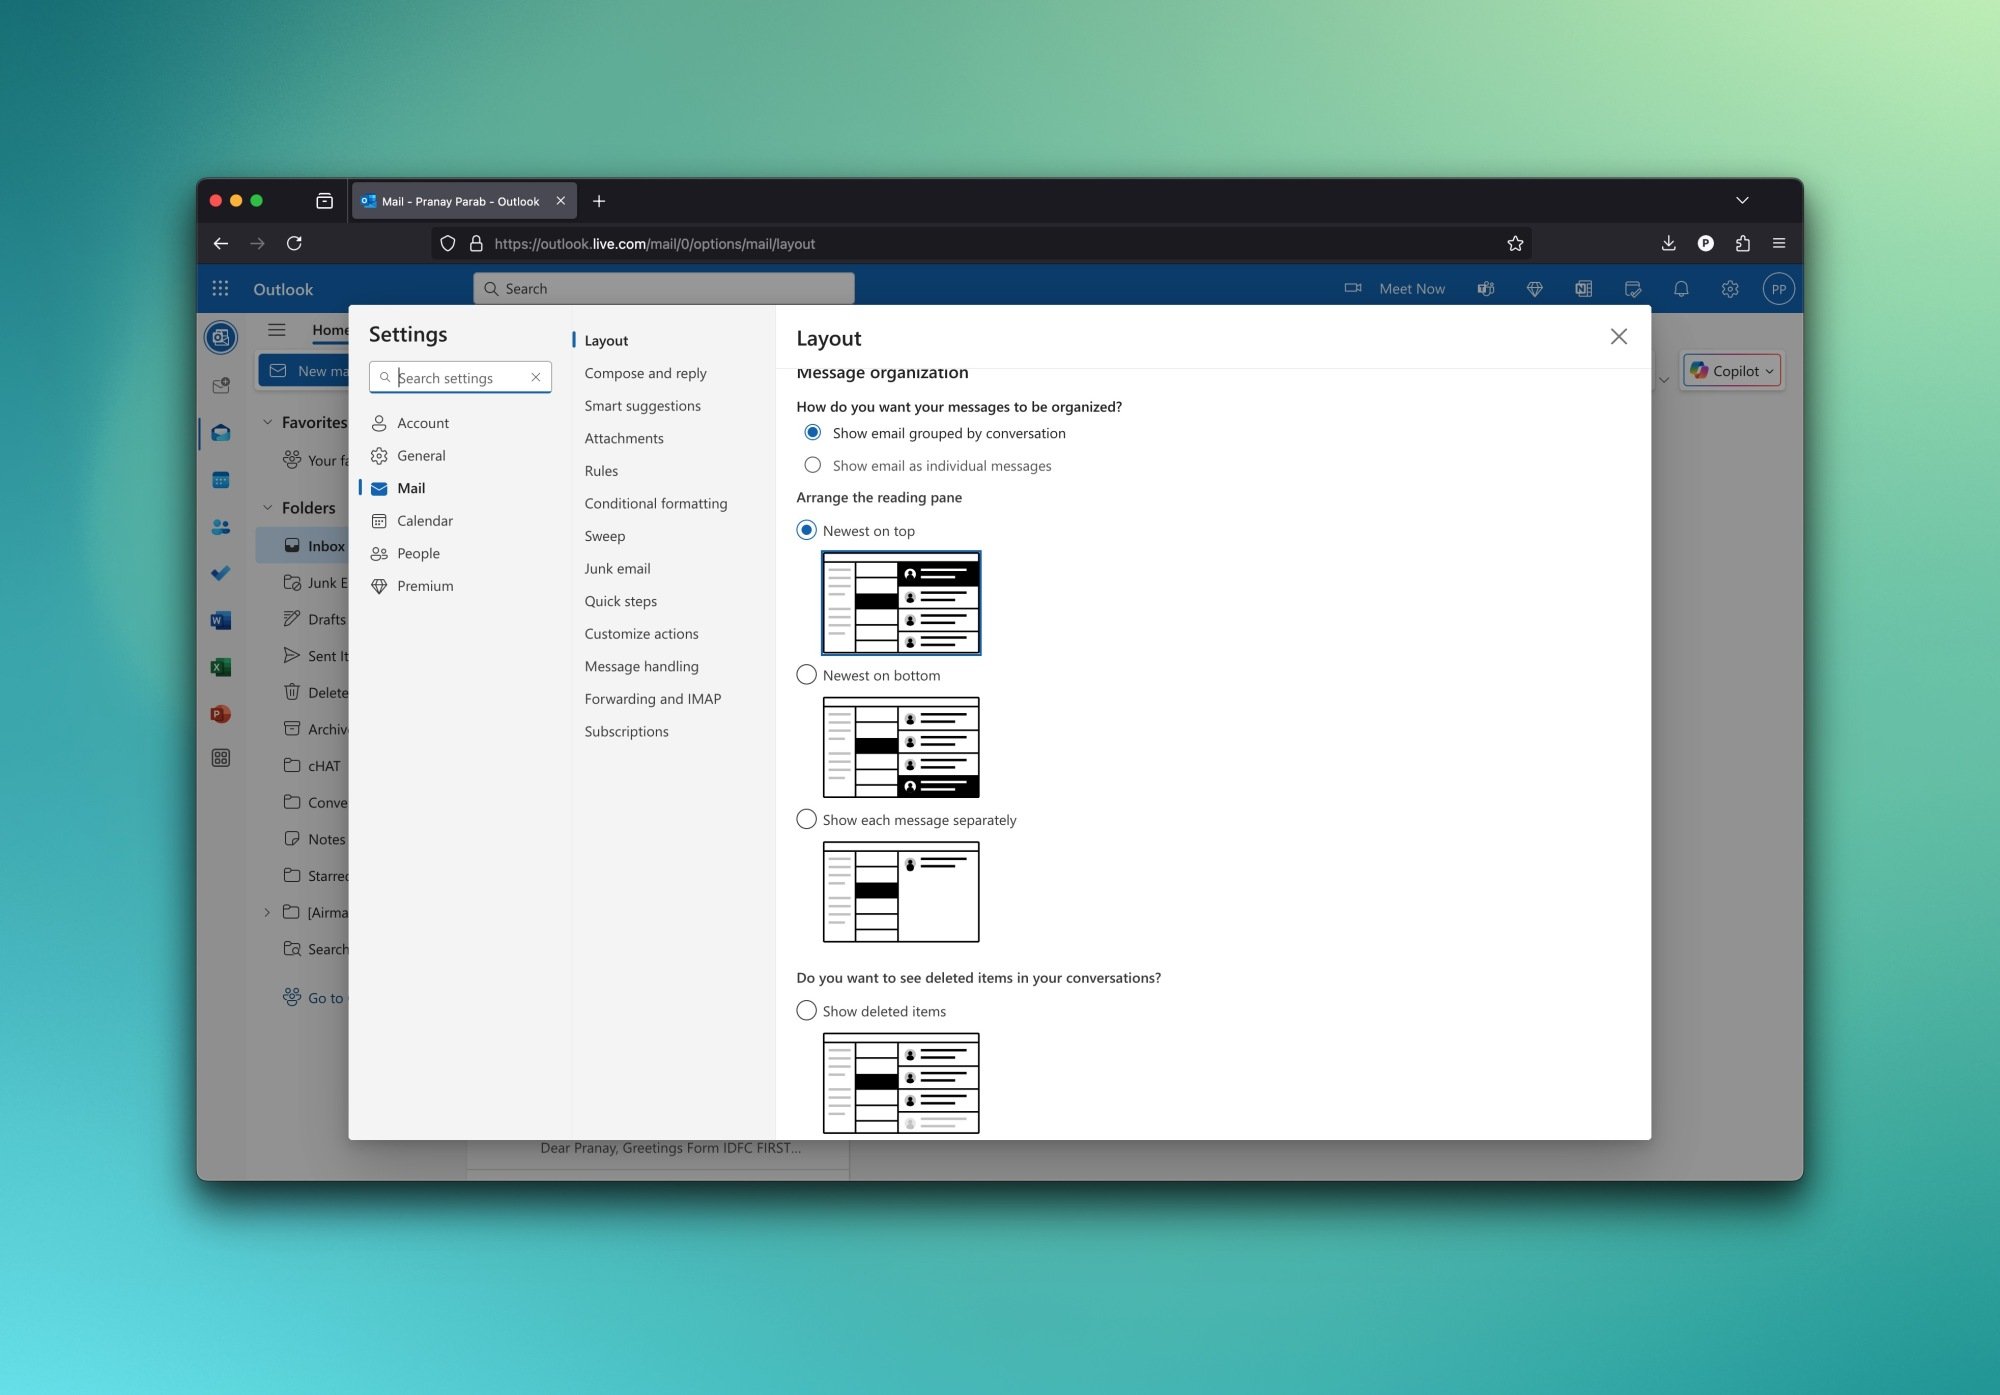Clear the settings search field

click(536, 377)
